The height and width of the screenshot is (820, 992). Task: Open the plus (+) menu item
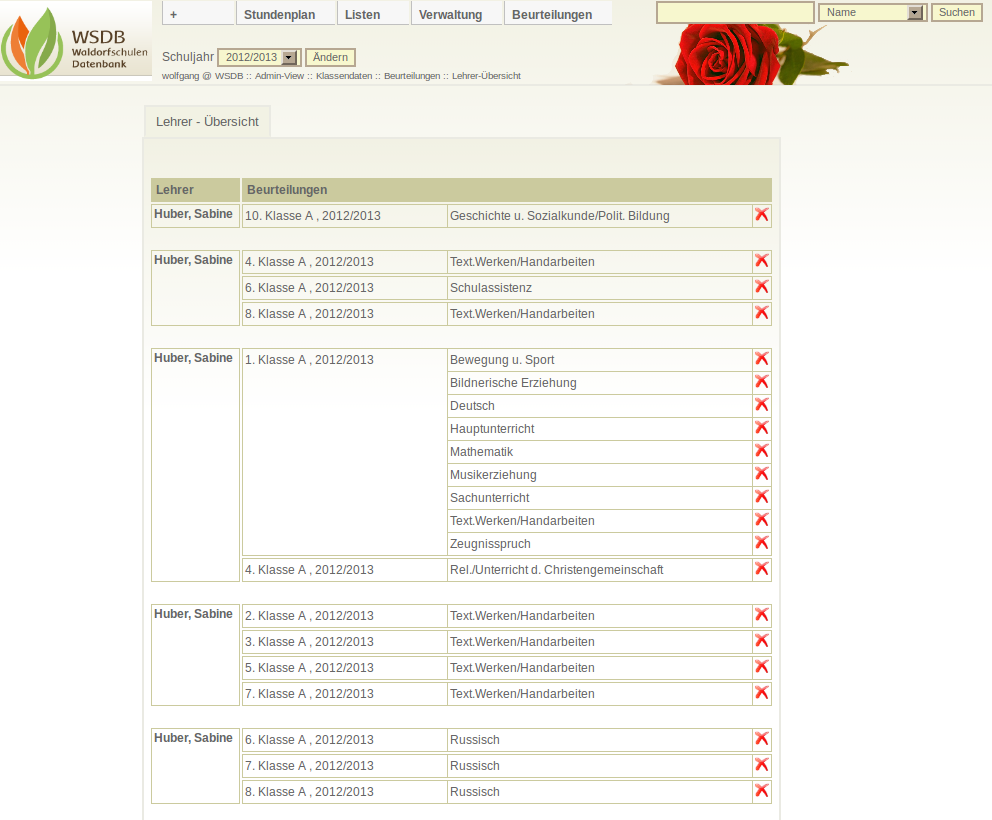[x=174, y=15]
